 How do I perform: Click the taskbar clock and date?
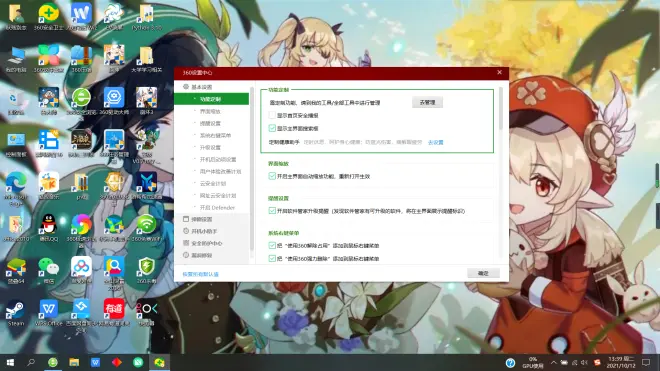tap(621, 362)
